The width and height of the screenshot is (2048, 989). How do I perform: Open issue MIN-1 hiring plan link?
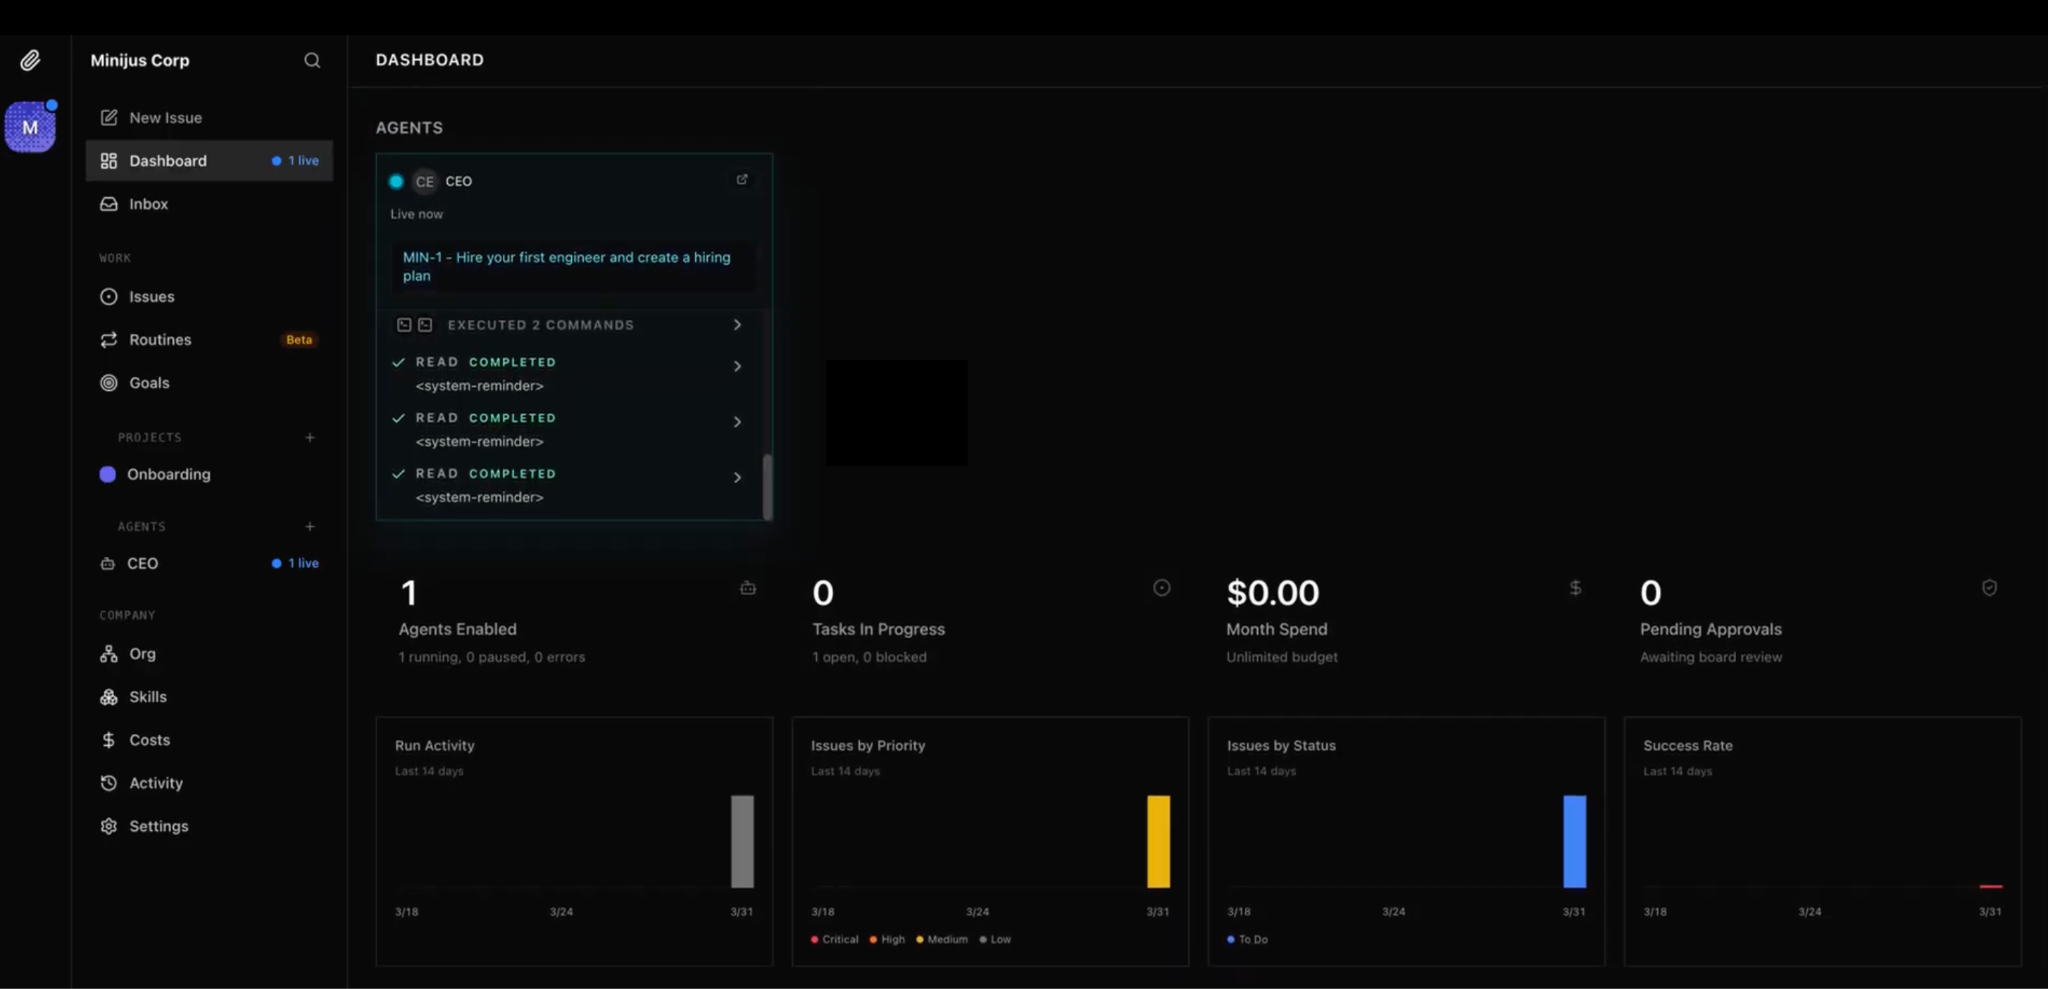566,266
